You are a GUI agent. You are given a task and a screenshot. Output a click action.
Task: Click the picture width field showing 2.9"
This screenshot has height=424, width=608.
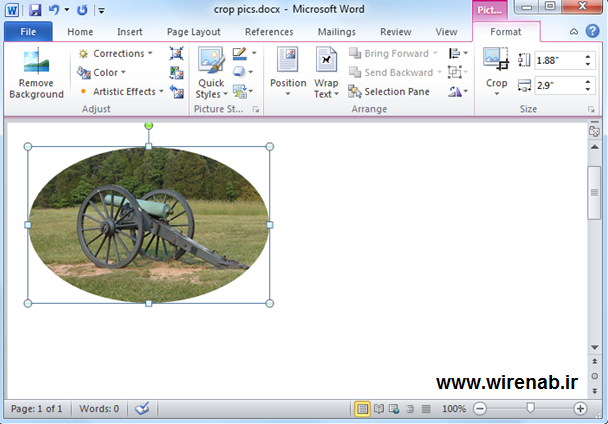tap(558, 86)
